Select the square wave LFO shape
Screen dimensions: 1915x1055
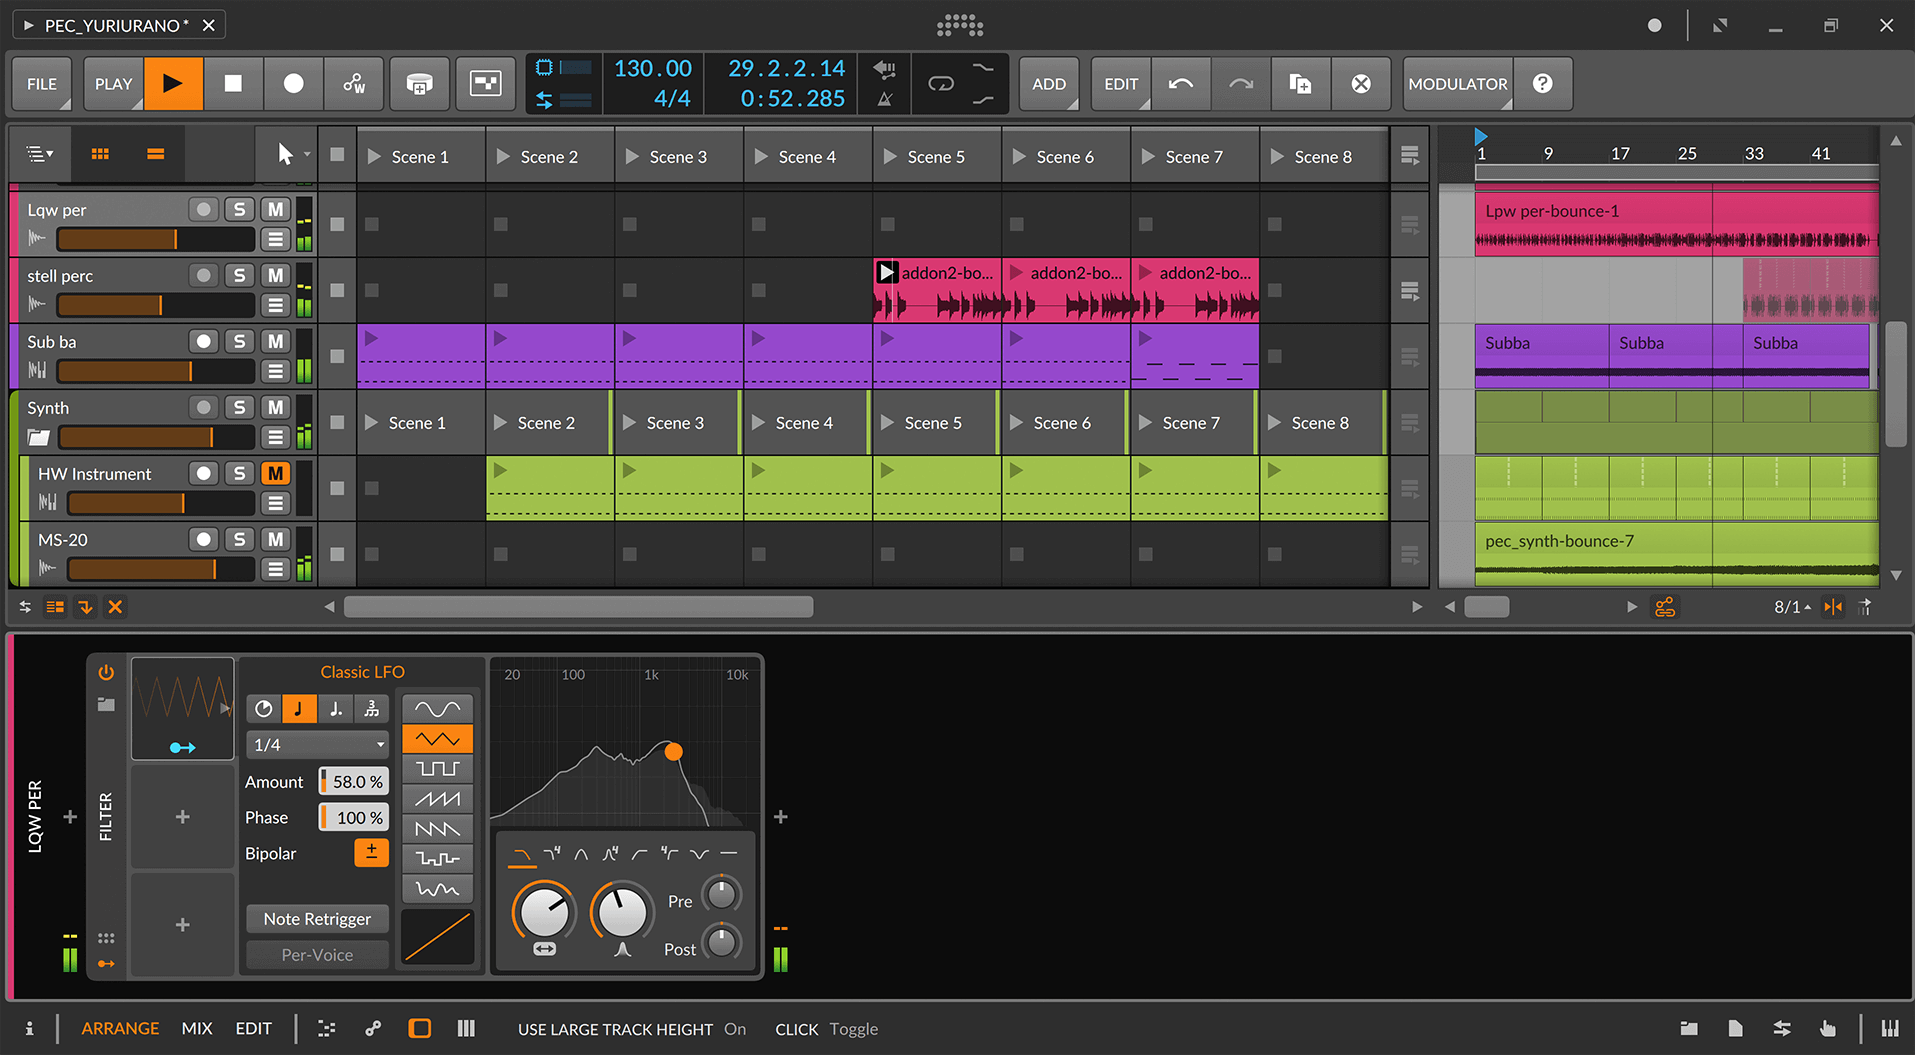[437, 768]
